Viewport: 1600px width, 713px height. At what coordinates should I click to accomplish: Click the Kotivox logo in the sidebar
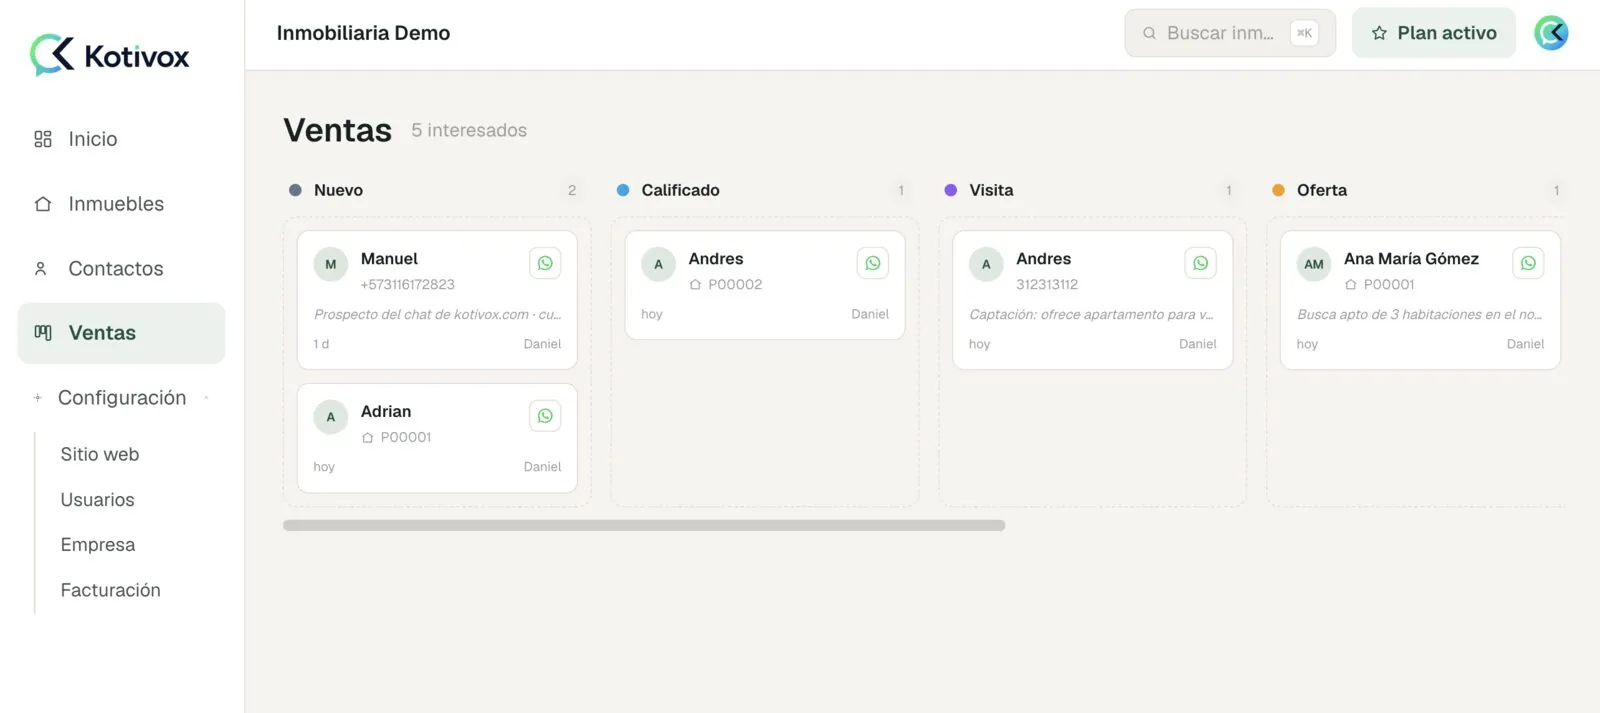point(110,55)
